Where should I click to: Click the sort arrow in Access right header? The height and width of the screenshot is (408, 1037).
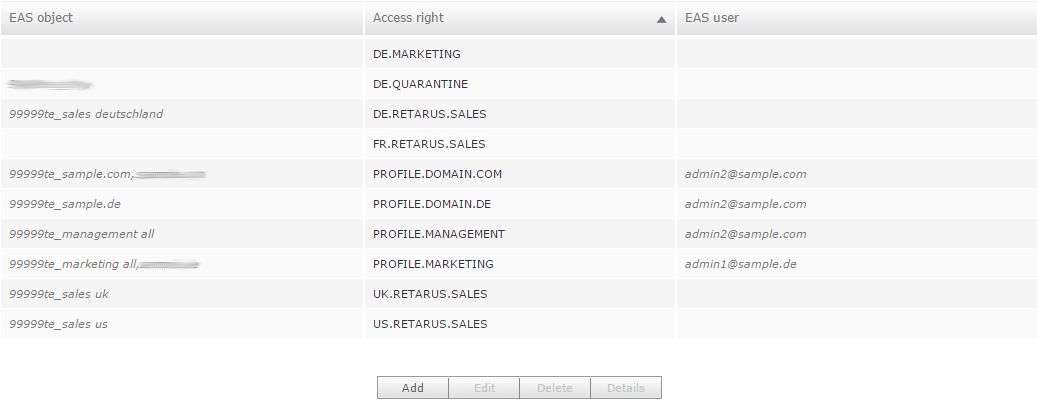pos(661,19)
